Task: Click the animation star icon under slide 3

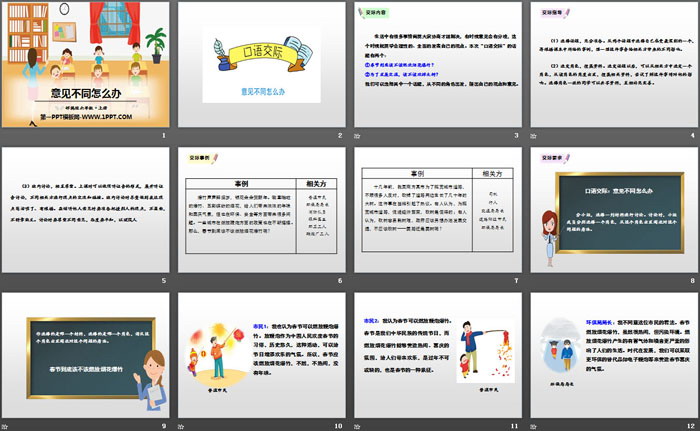Action: pyautogui.click(x=357, y=136)
